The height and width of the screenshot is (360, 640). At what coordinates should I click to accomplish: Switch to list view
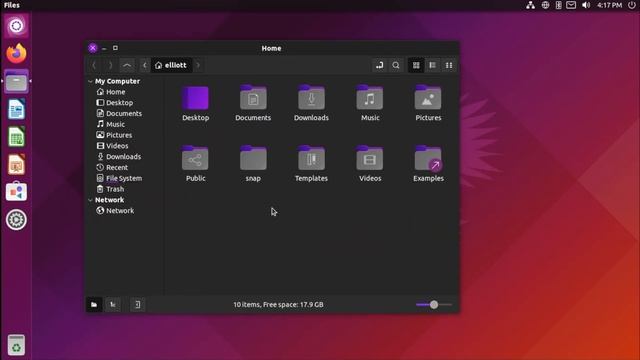432,65
